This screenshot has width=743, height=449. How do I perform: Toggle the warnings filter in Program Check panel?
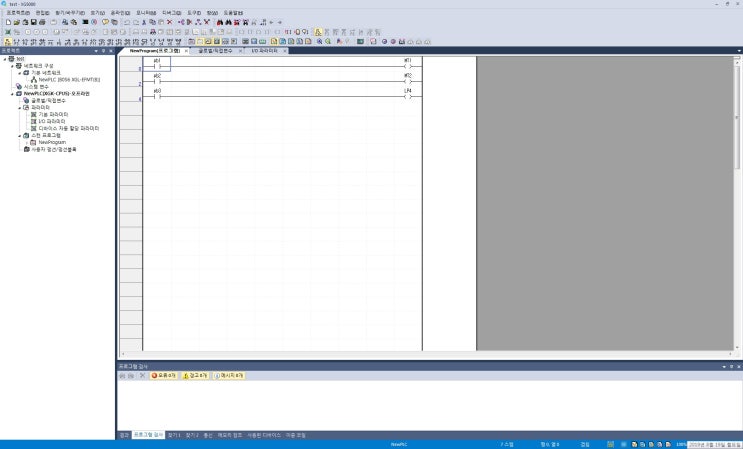196,375
